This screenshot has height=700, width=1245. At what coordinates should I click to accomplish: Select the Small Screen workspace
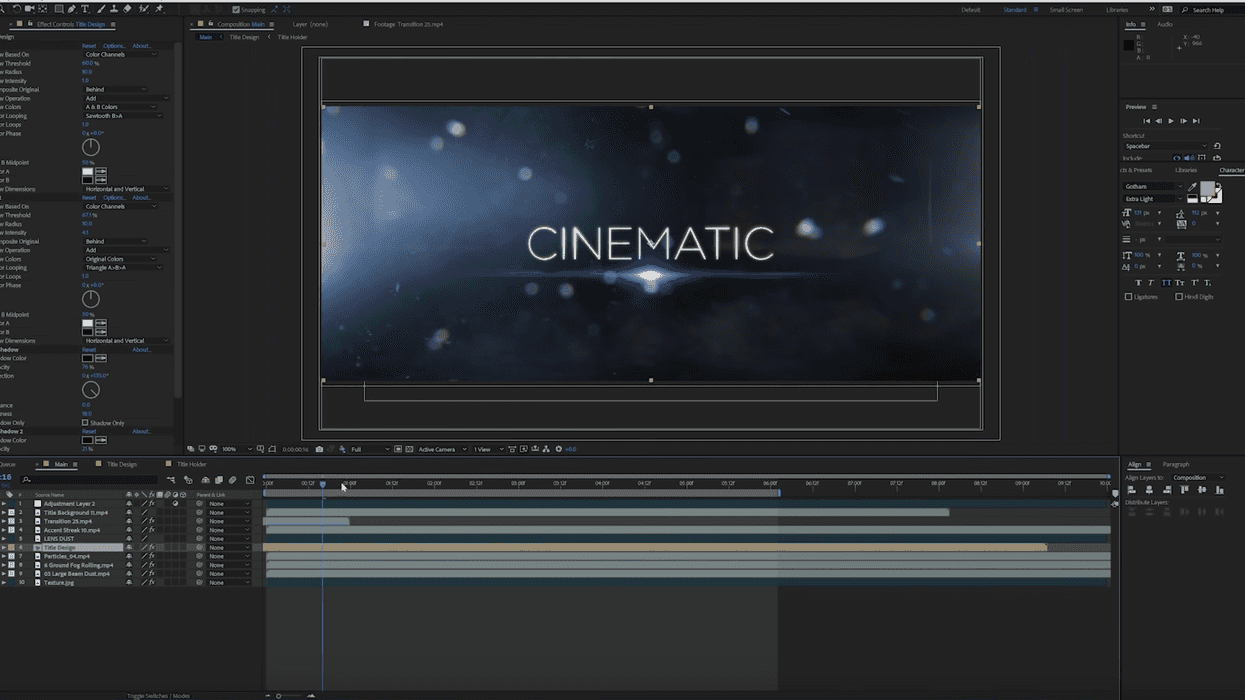coord(1066,10)
